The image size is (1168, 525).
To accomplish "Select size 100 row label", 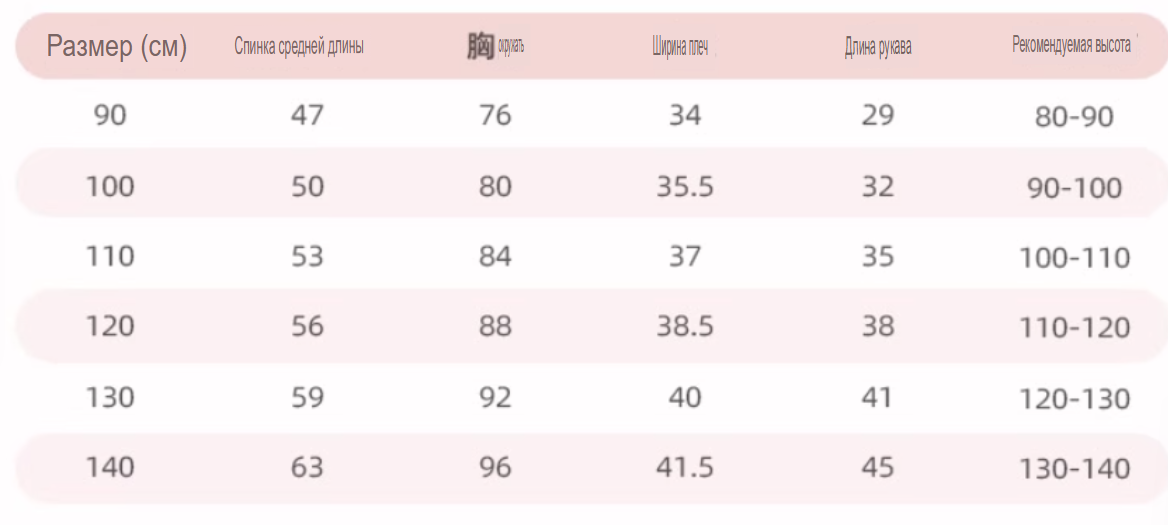I will pos(110,186).
